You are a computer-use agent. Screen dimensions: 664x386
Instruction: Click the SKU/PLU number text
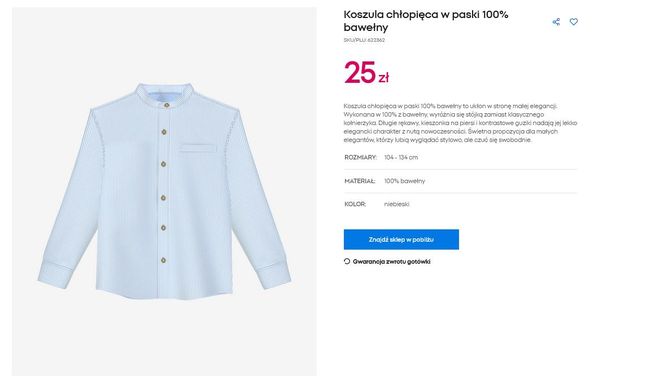point(364,40)
